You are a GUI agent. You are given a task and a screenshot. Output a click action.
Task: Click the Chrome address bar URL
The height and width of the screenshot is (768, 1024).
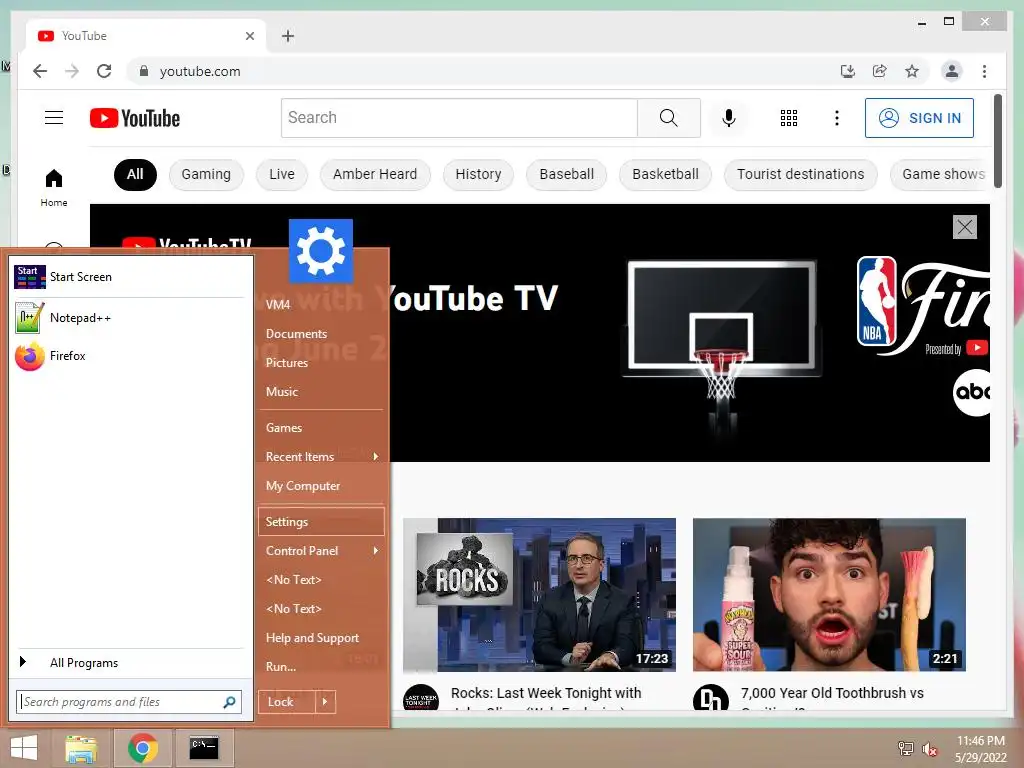200,71
